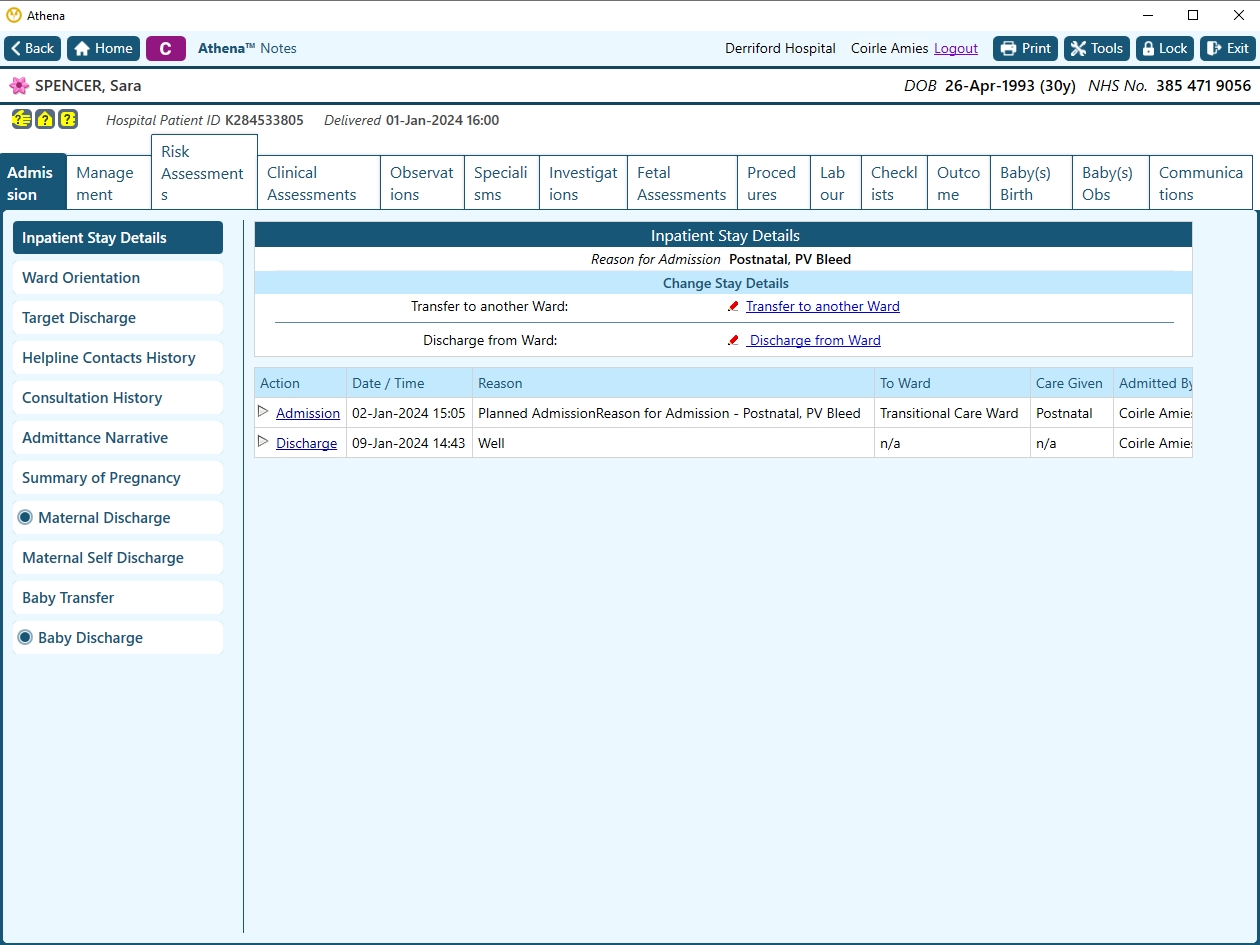Switch to the Fetal Assessments tab
Image resolution: width=1260 pixels, height=945 pixels.
(x=683, y=183)
